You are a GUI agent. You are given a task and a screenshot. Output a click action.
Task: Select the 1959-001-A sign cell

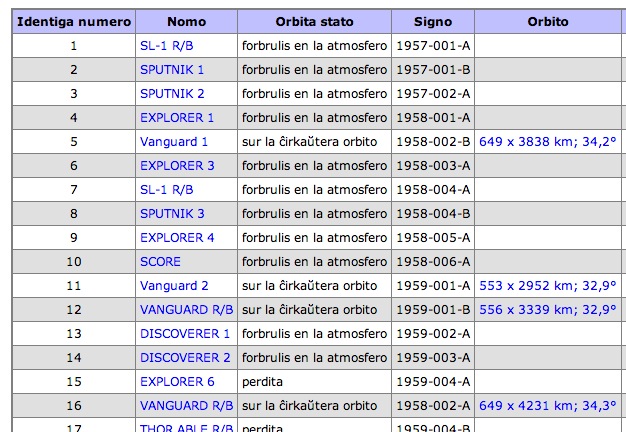433,286
